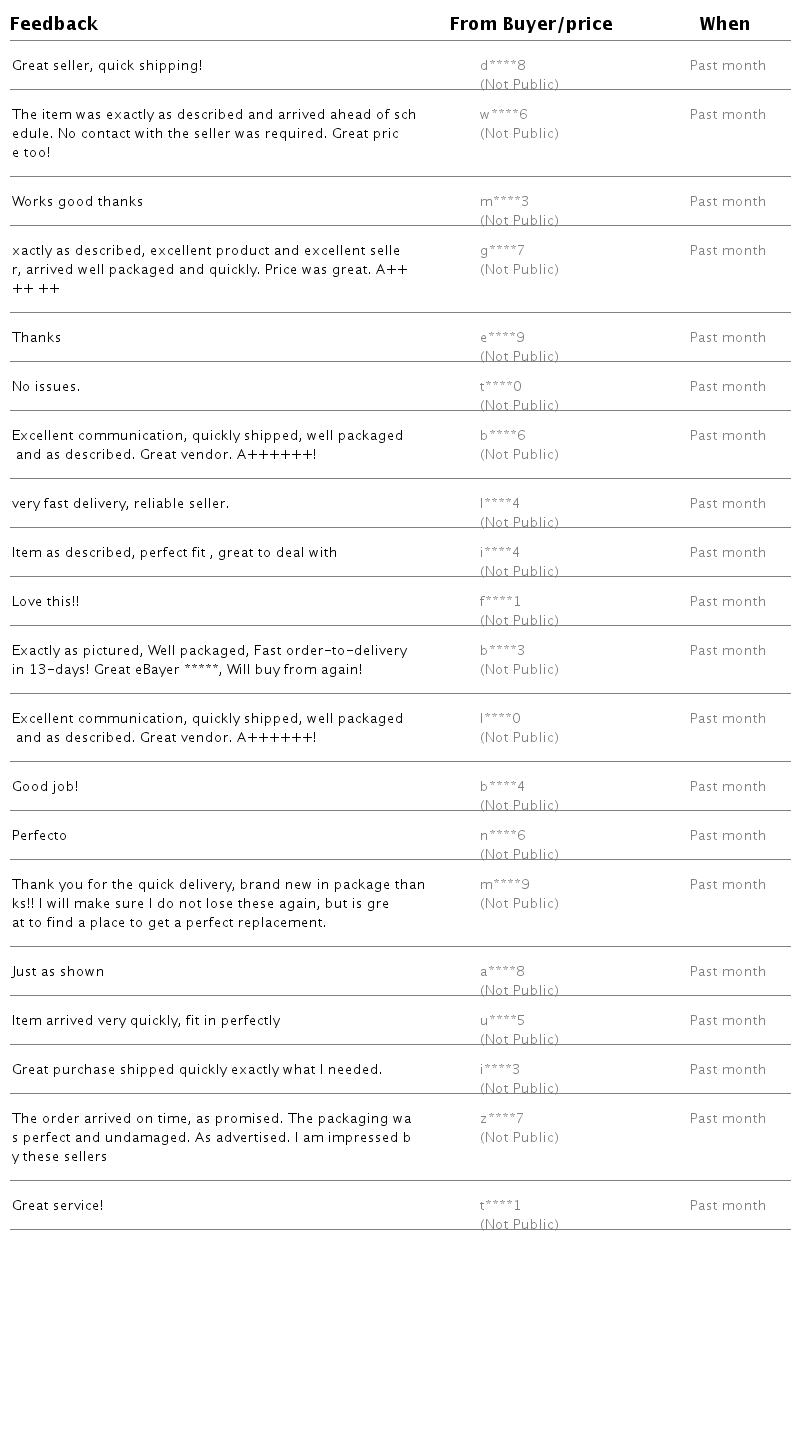This screenshot has height=1452, width=800.
Task: Open buyer z****7
Action: coord(502,1119)
